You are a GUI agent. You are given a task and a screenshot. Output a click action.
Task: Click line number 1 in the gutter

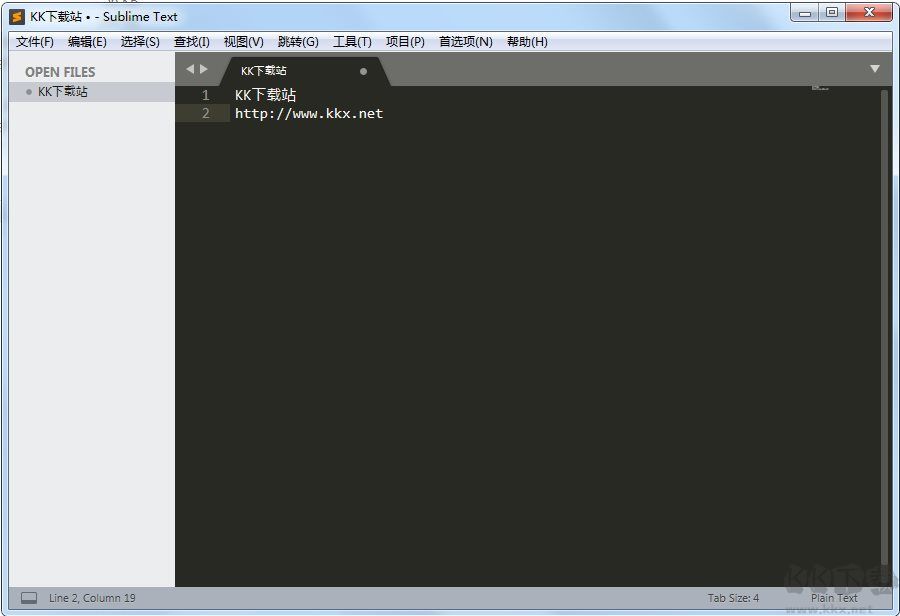click(x=205, y=94)
